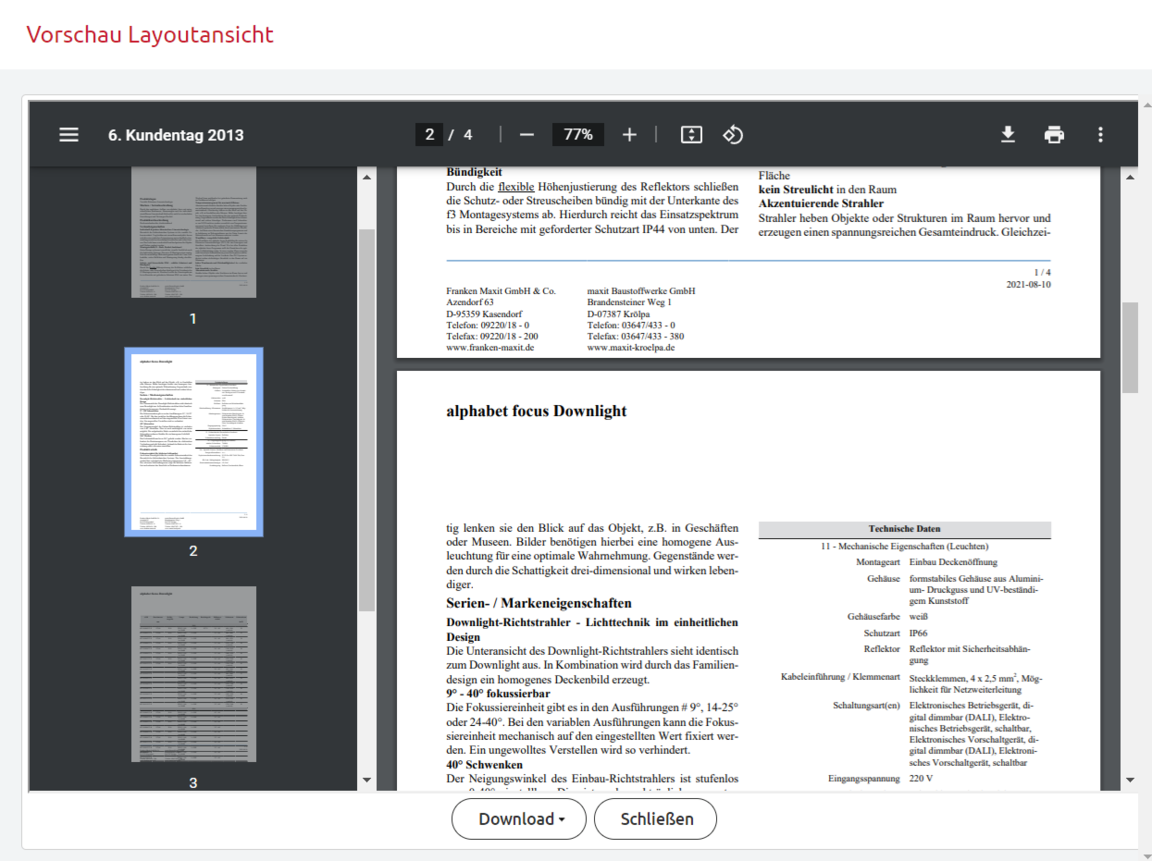Zoom out with the minus icon
Screen dimensions: 1152x861
click(x=527, y=134)
